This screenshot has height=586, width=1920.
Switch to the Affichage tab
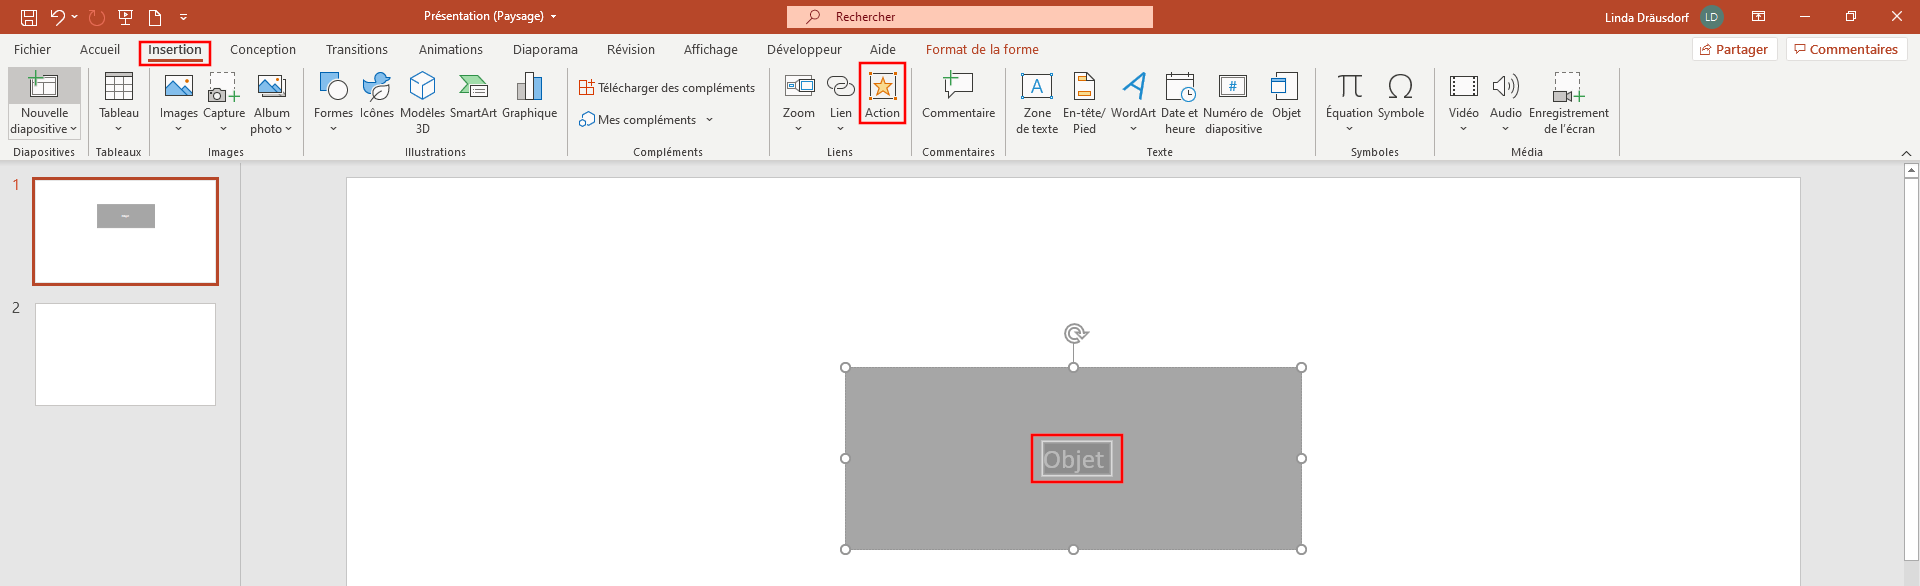tap(711, 50)
